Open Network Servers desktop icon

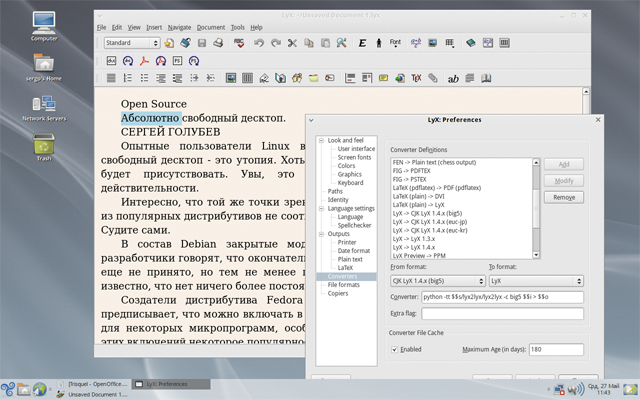point(44,108)
